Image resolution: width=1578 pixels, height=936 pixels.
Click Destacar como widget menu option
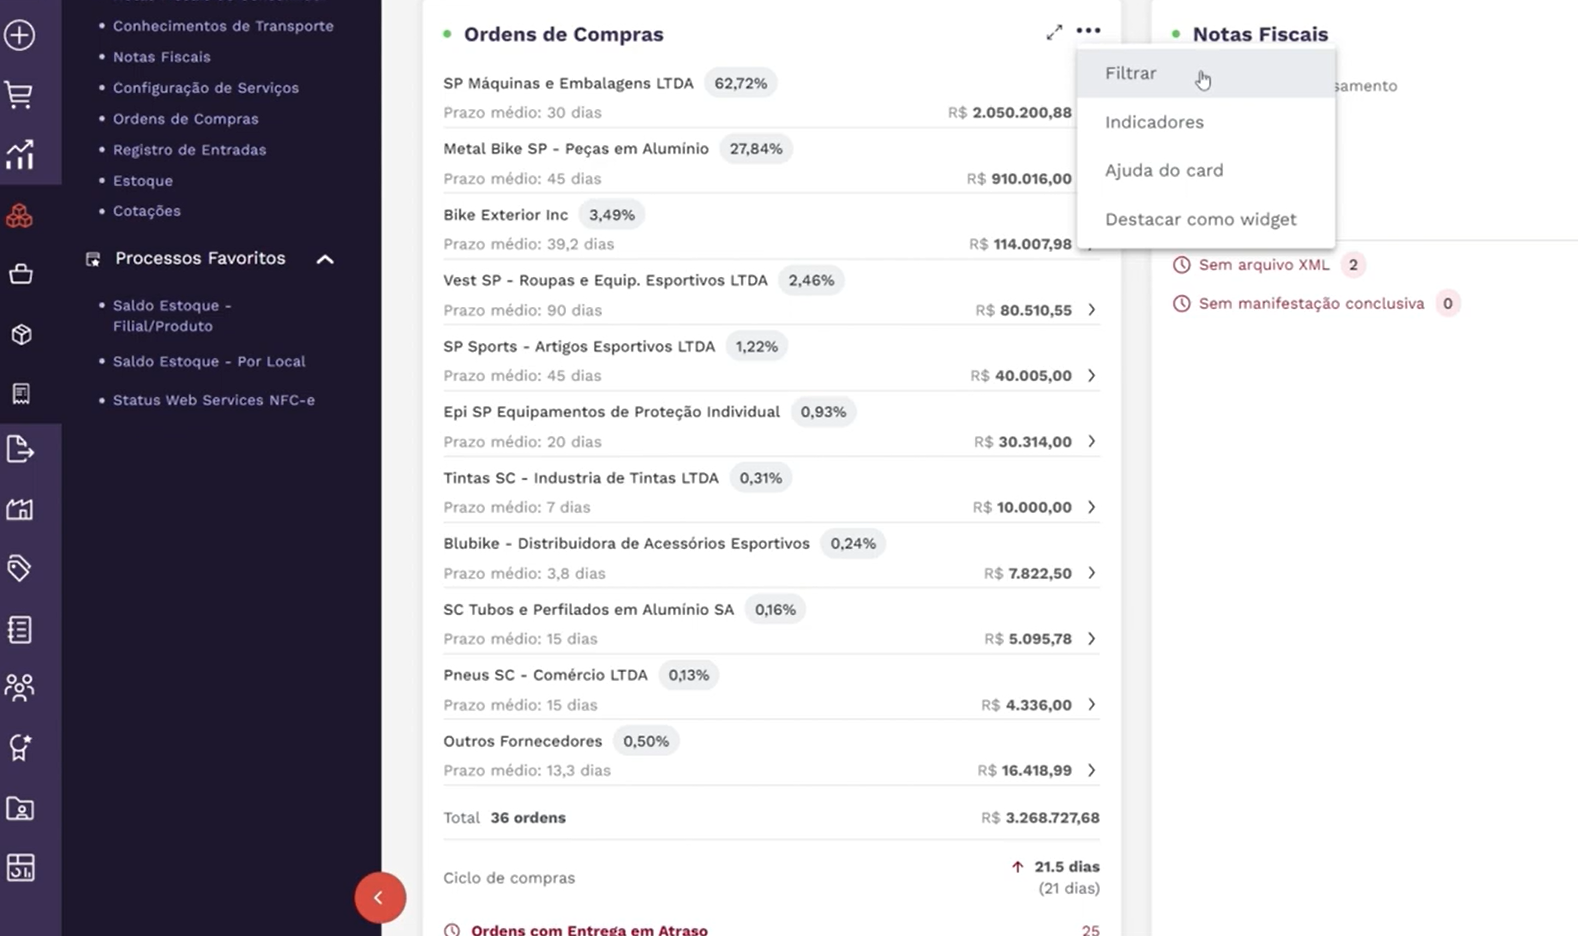coord(1200,219)
